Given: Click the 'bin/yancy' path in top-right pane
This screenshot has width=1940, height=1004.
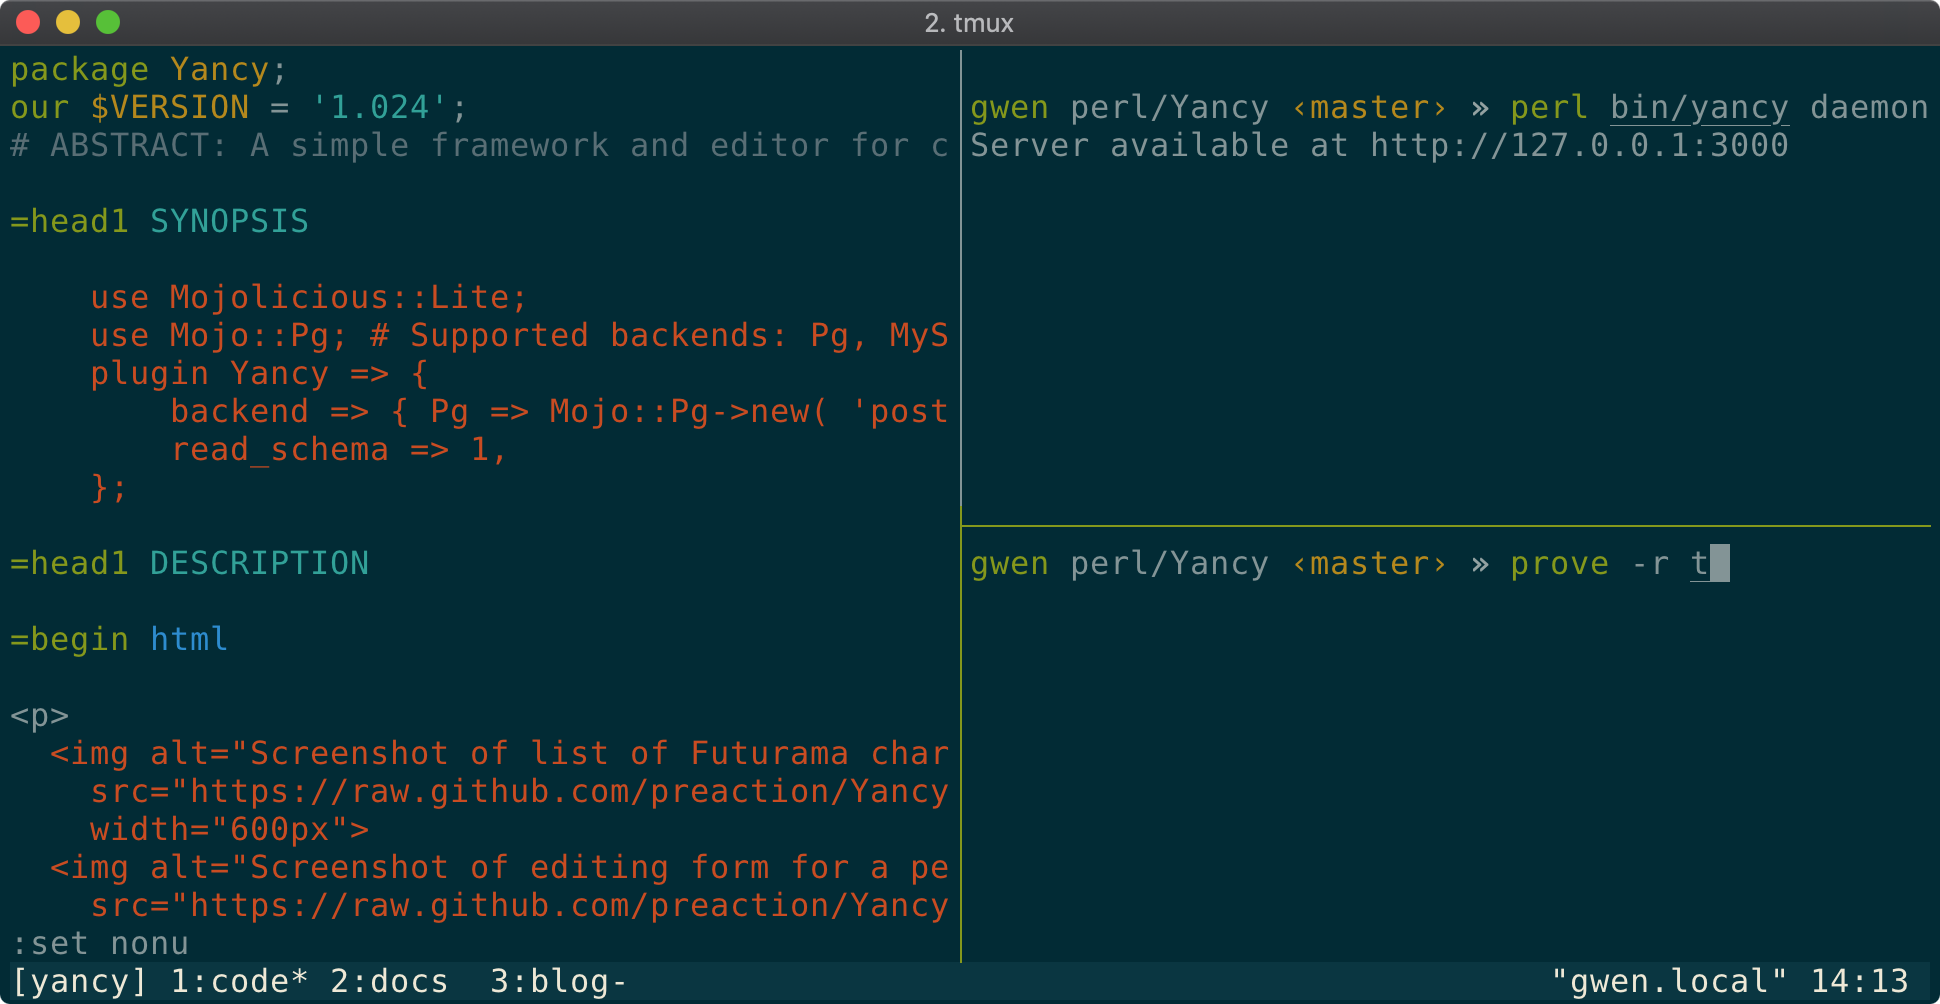Looking at the screenshot, I should 1699,107.
